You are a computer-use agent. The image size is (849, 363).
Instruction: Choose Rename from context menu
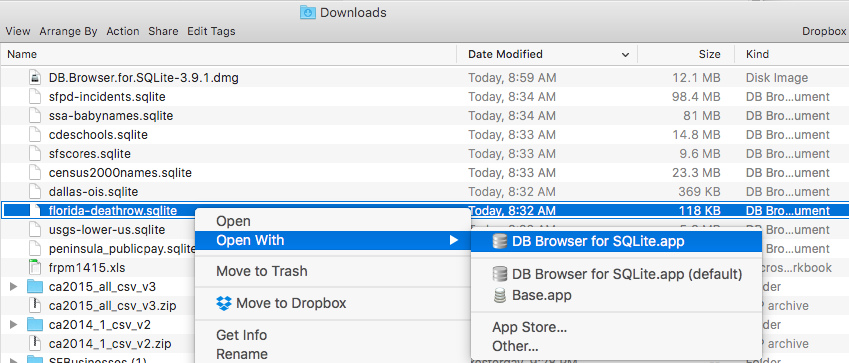(332, 354)
